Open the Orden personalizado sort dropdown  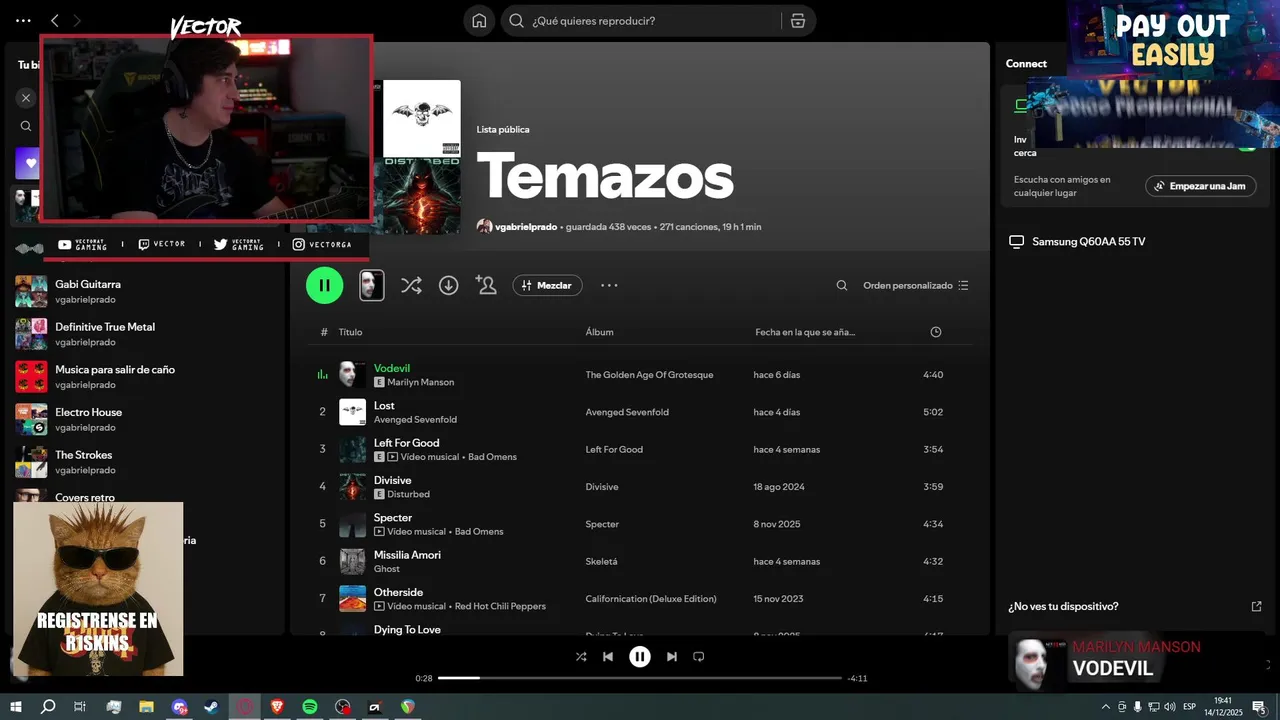[916, 286]
